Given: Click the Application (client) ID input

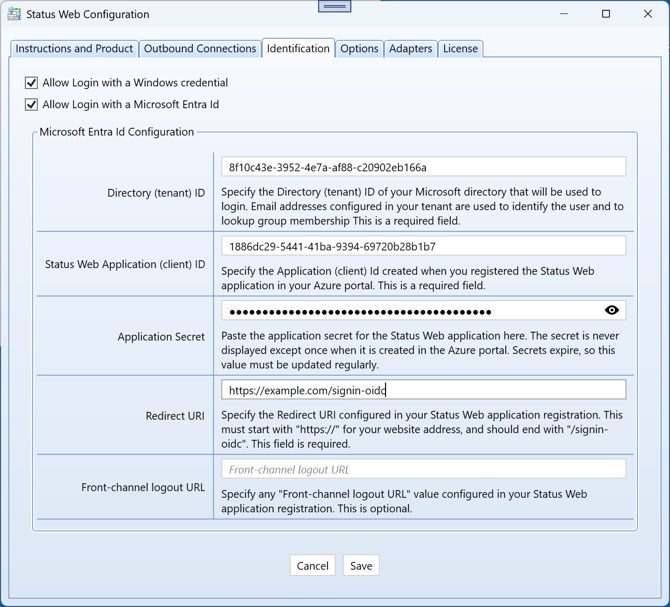Looking at the screenshot, I should pyautogui.click(x=423, y=246).
